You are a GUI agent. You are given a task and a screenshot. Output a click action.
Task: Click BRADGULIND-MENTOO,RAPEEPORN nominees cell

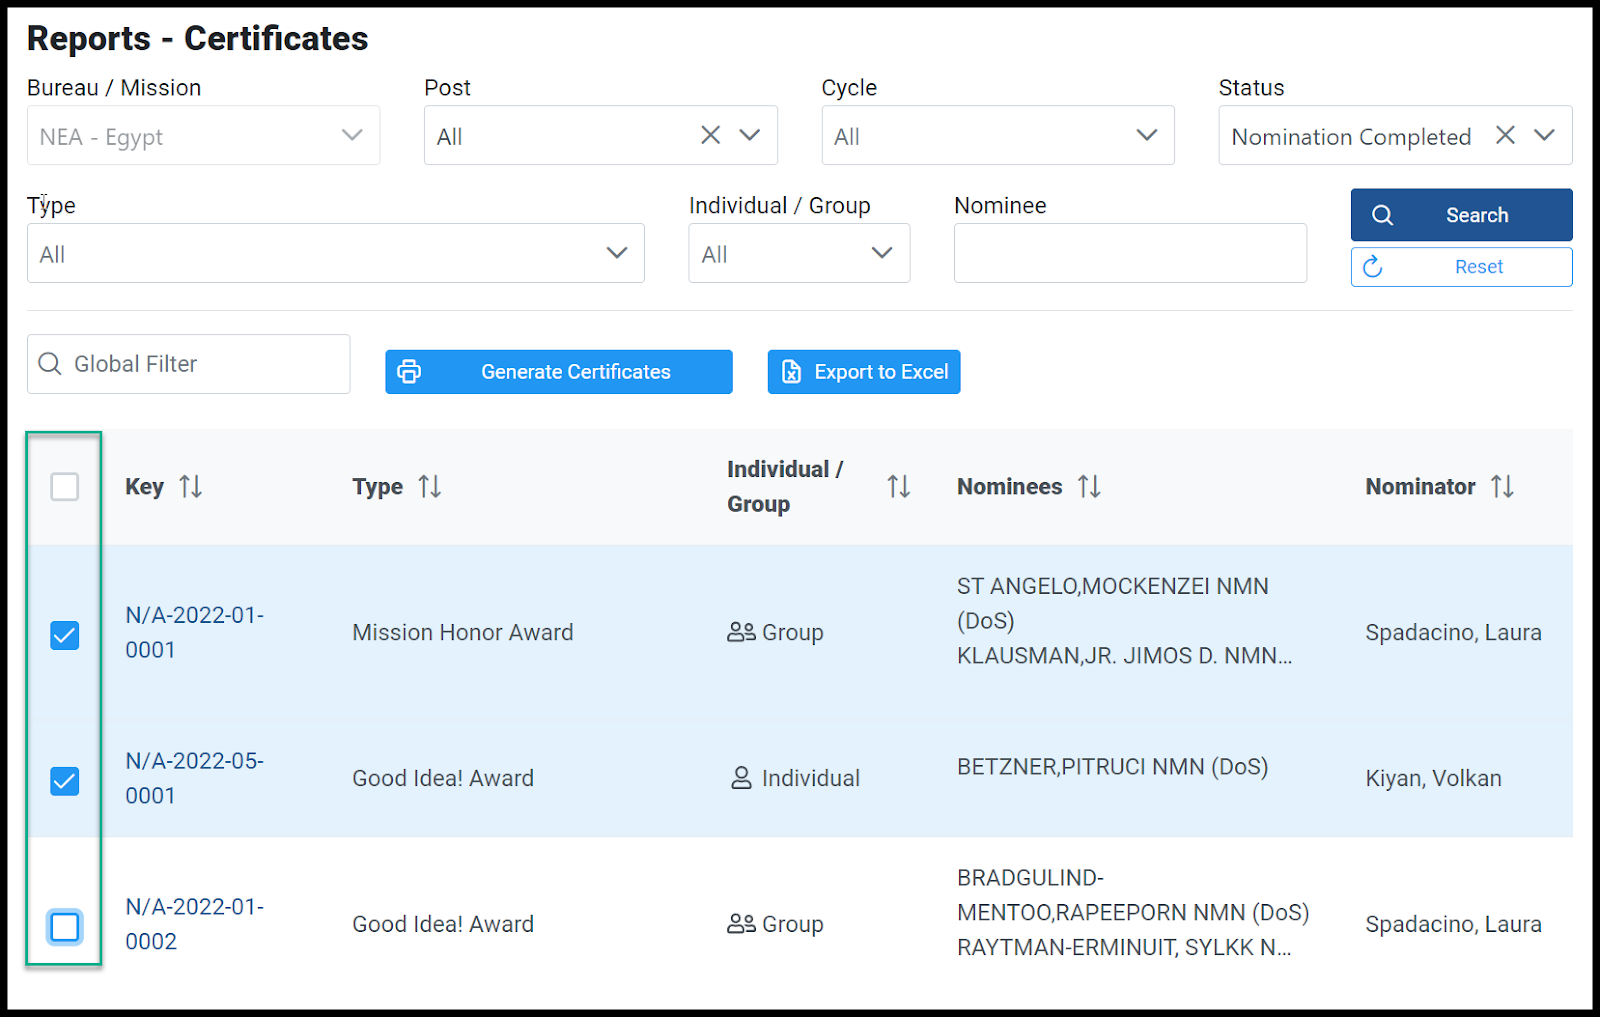[x=1133, y=913]
